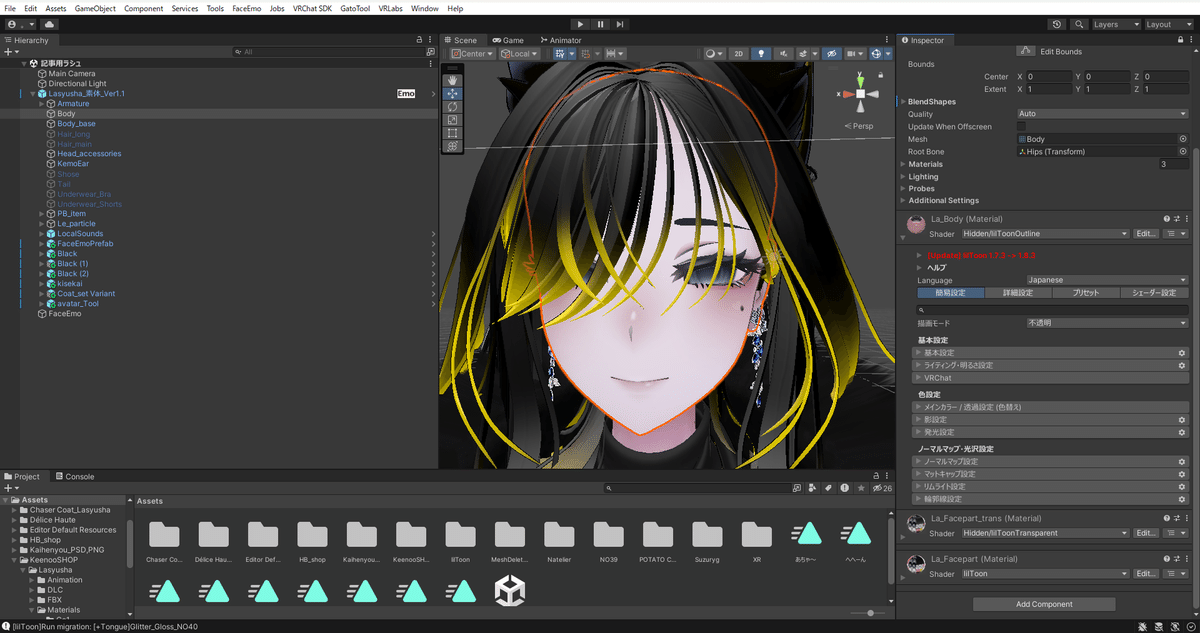This screenshot has height=633, width=1200.
Task: Adjust the Project icon size slider
Action: tap(870, 612)
